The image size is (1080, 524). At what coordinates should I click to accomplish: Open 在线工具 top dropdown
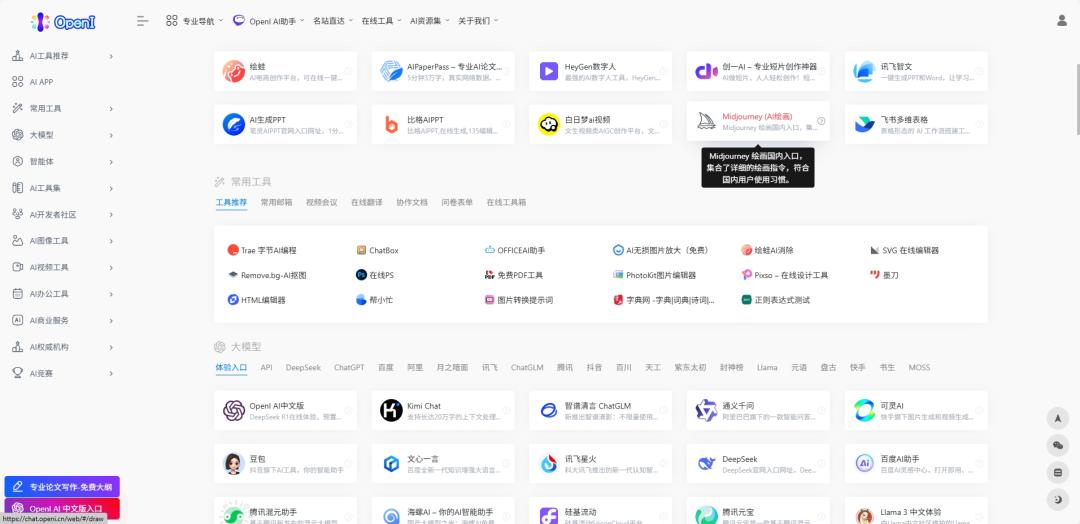tap(381, 21)
